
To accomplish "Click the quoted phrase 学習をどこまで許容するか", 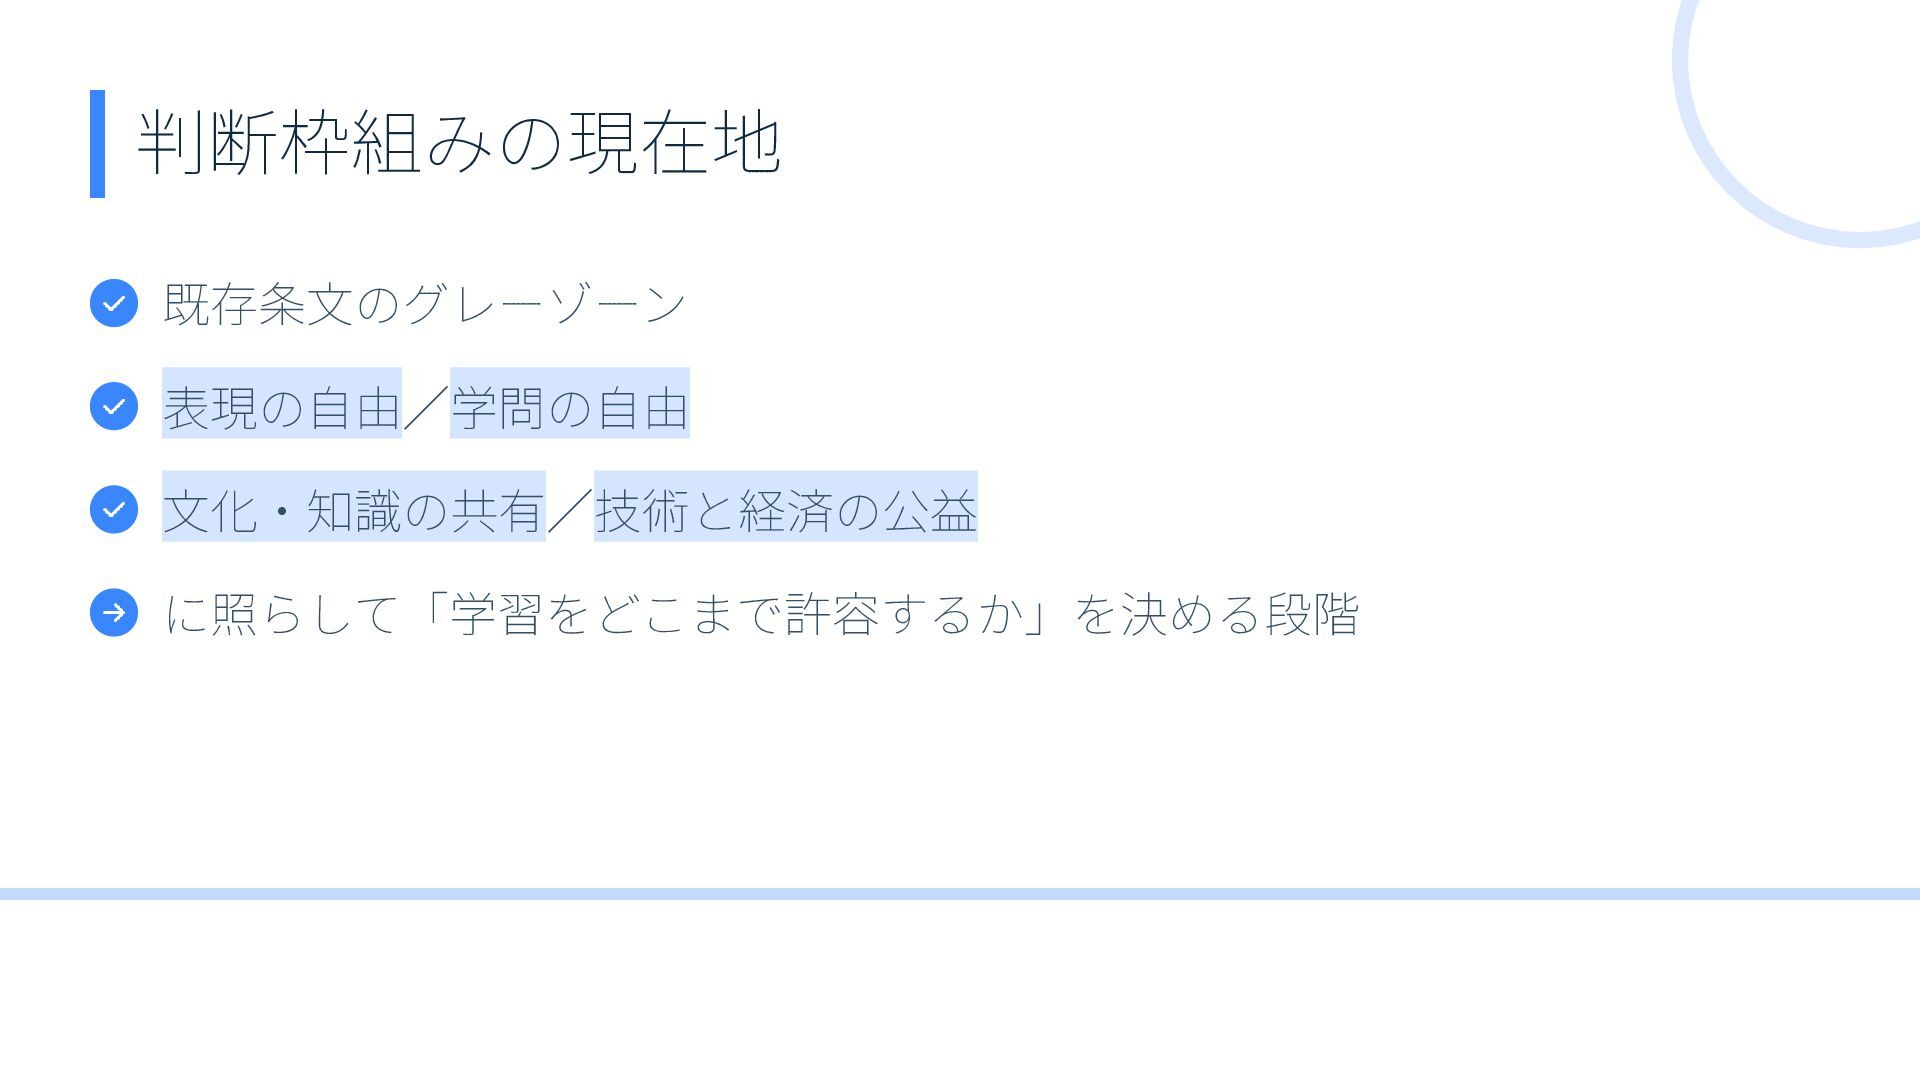I will (x=739, y=613).
